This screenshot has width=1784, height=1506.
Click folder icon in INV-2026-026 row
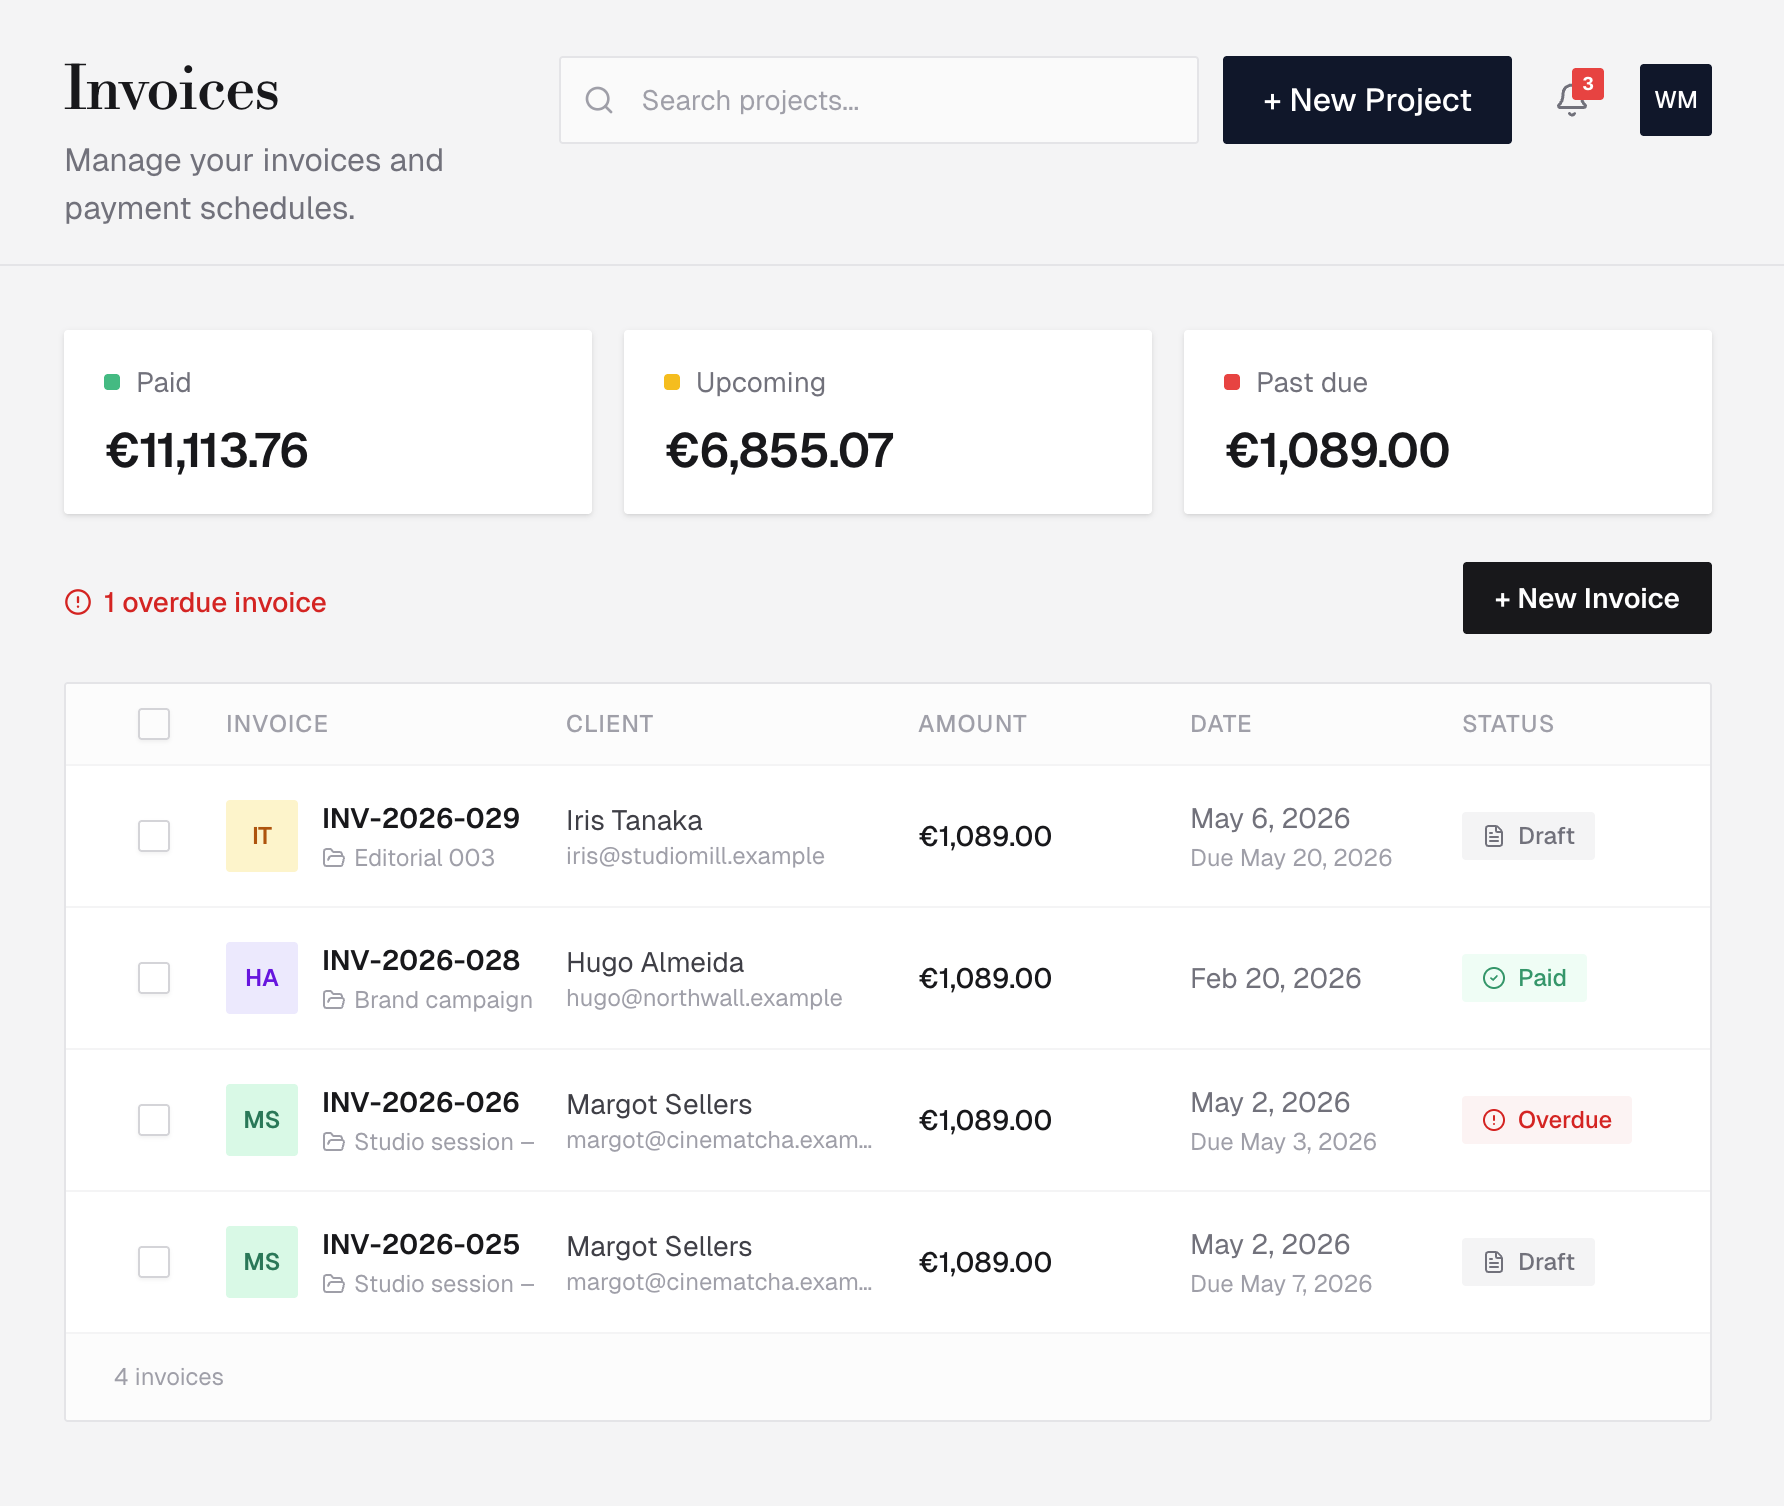click(334, 1142)
